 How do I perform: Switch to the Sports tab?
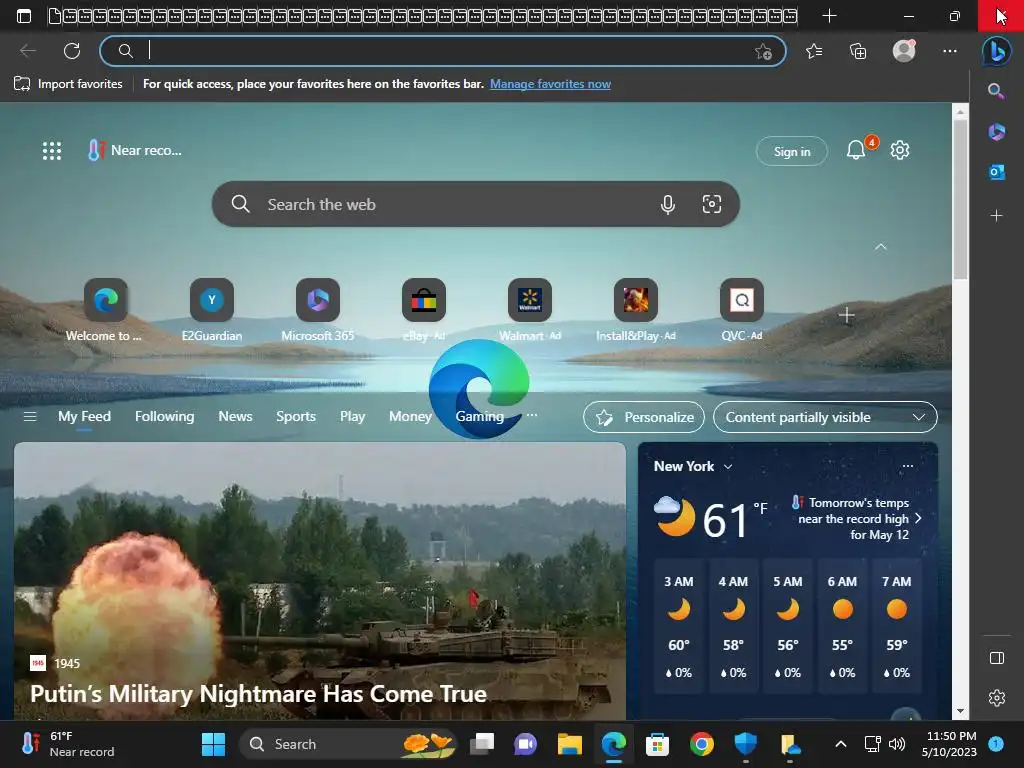(x=296, y=417)
